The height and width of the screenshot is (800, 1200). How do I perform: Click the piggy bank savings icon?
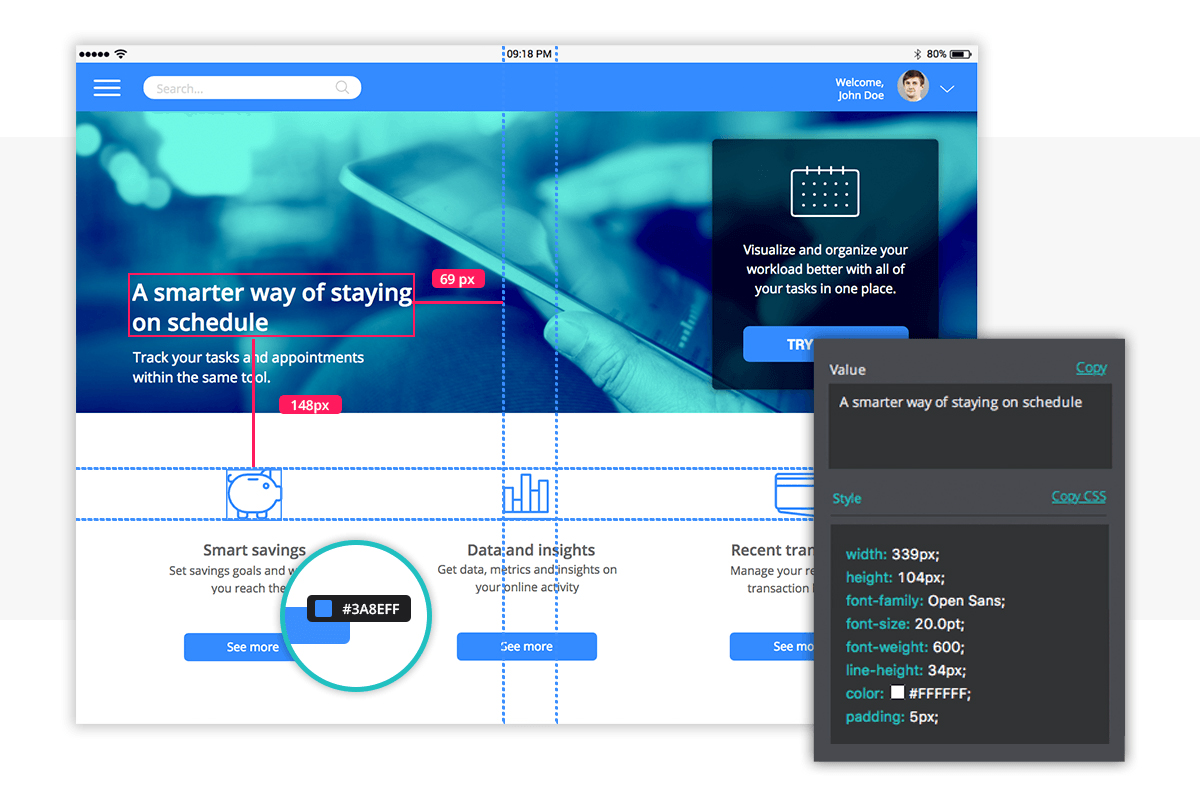coord(253,494)
